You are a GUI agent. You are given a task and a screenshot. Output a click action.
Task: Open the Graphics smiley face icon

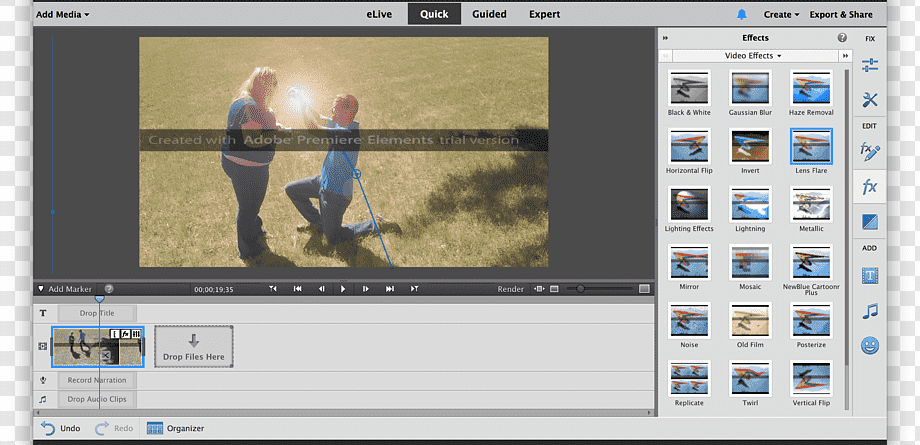pyautogui.click(x=869, y=346)
